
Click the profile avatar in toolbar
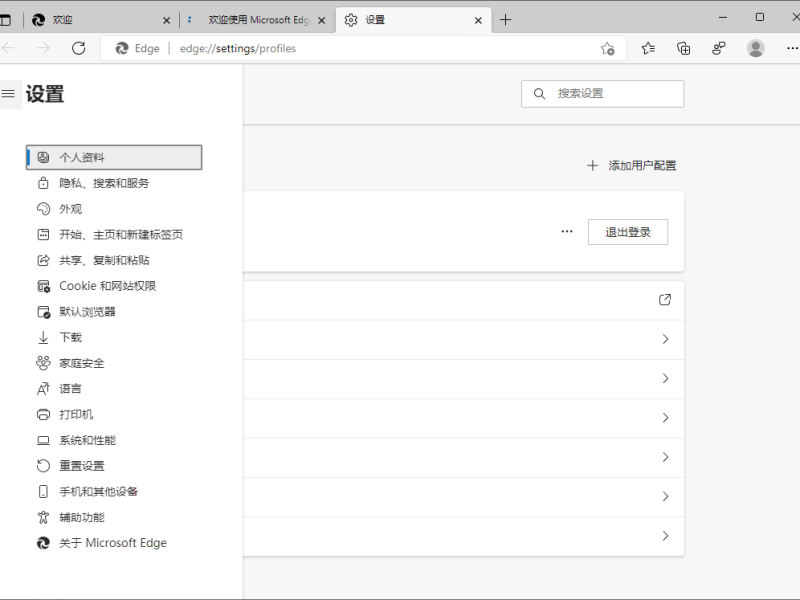click(x=755, y=48)
